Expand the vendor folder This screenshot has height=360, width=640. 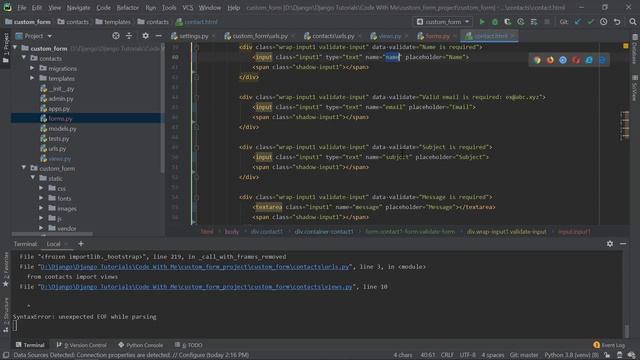(41, 228)
